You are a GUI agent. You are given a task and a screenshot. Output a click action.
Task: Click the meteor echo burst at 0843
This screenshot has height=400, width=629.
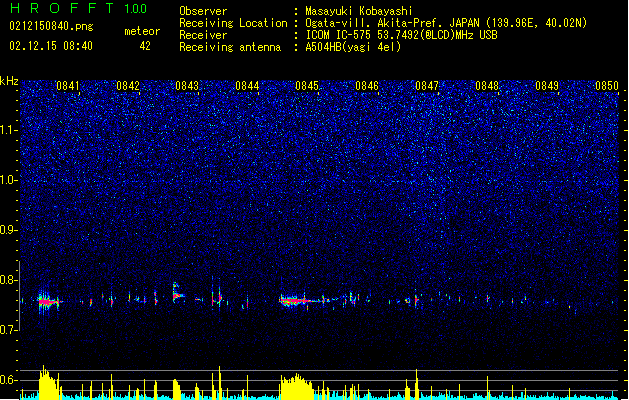tap(178, 294)
